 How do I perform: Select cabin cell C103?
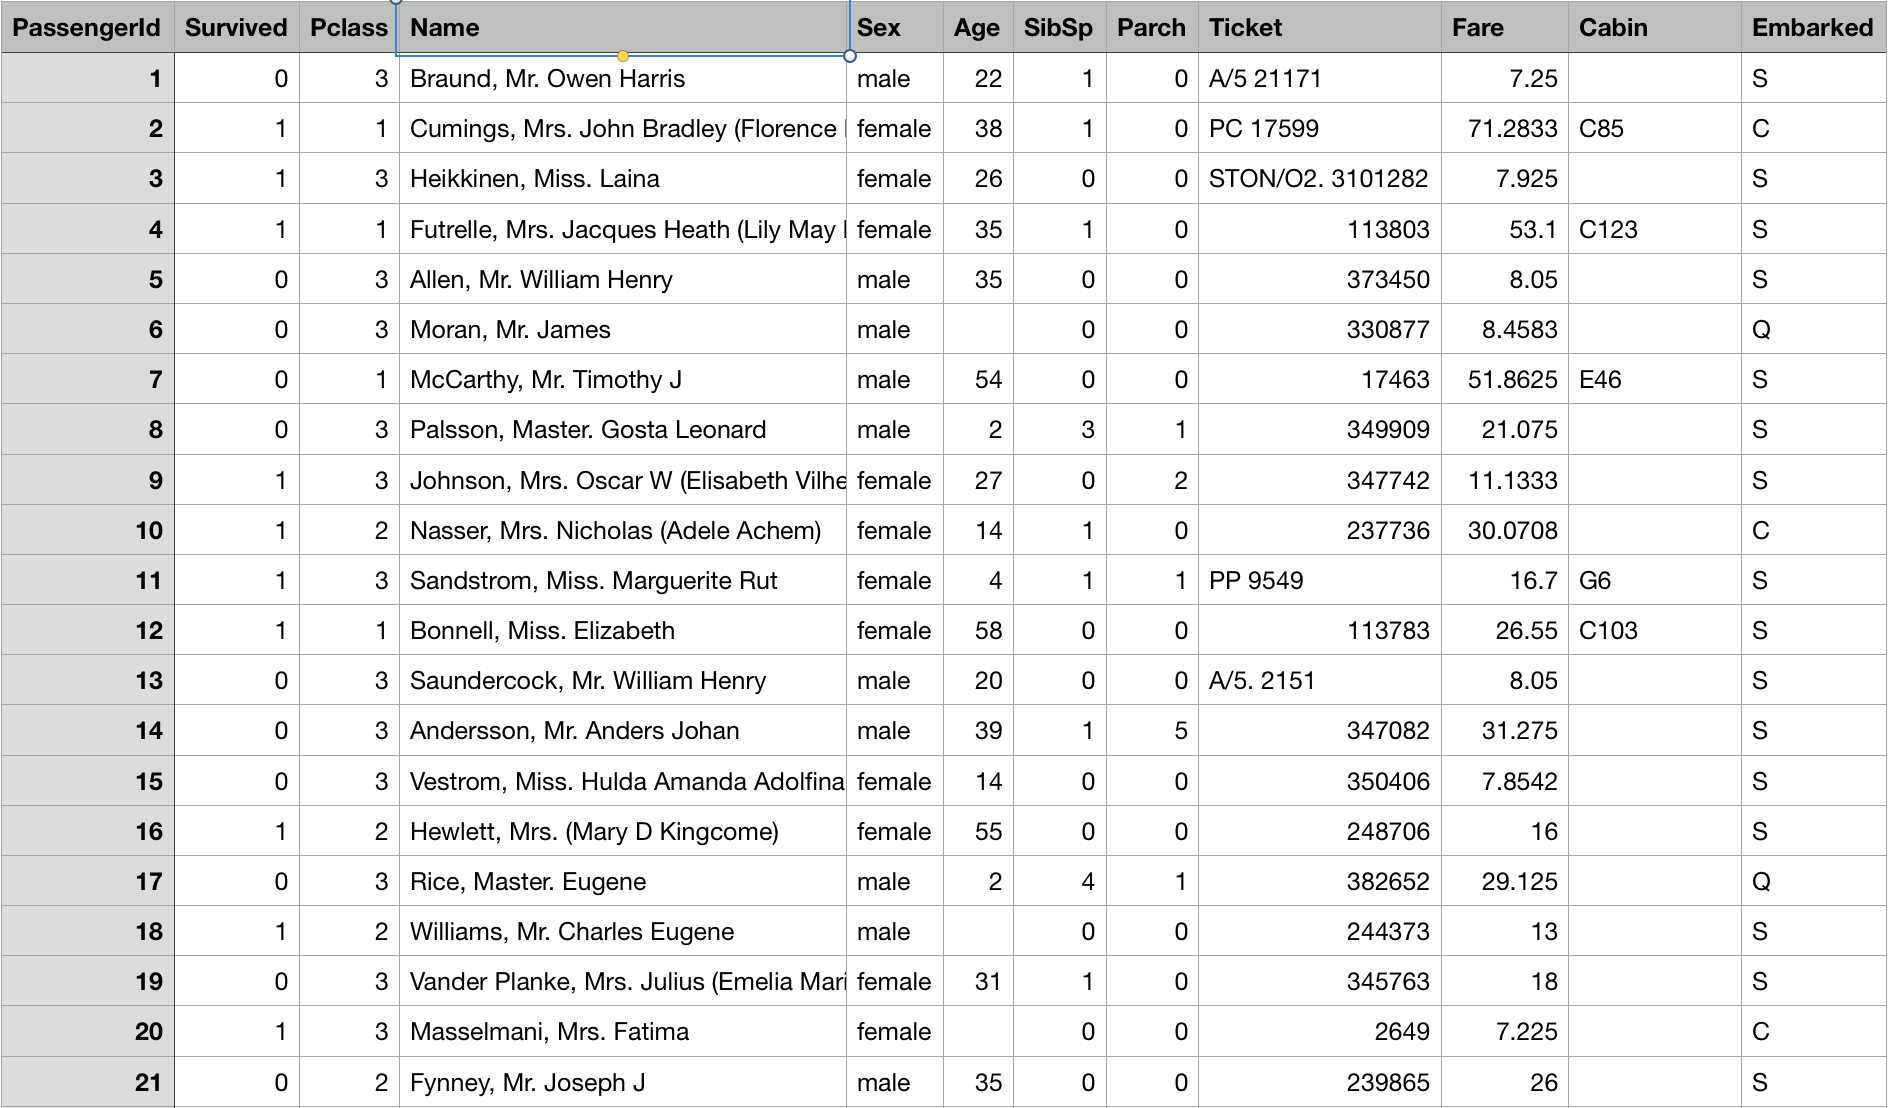pyautogui.click(x=1654, y=630)
